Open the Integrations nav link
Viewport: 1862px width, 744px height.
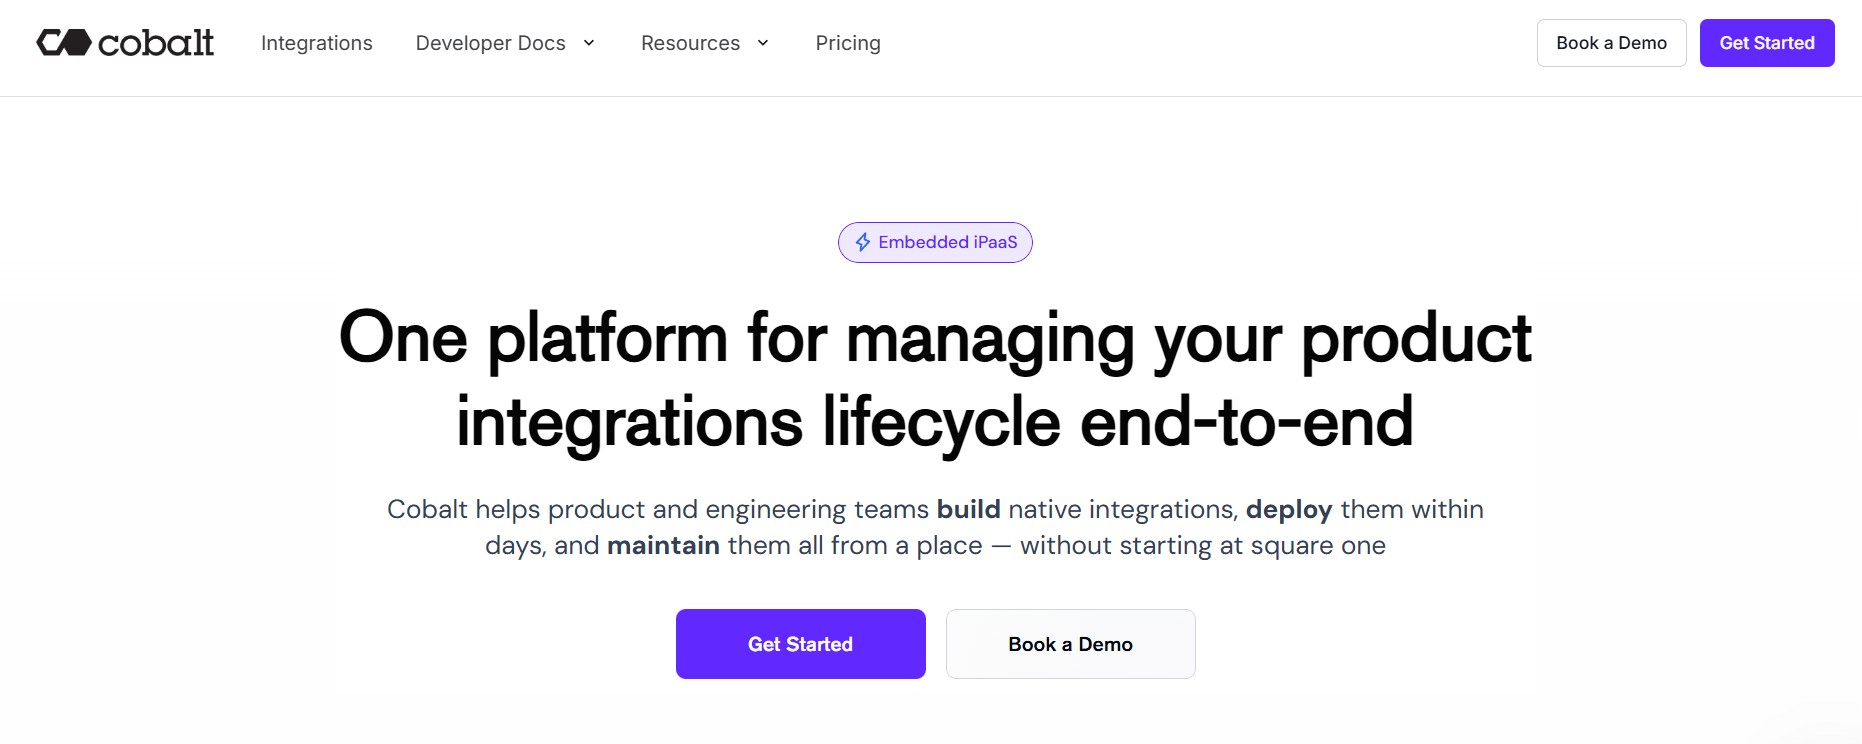click(x=317, y=43)
